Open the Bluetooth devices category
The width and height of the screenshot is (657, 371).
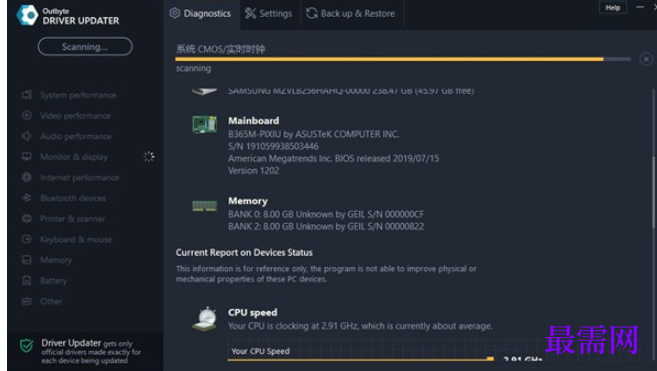pos(73,198)
